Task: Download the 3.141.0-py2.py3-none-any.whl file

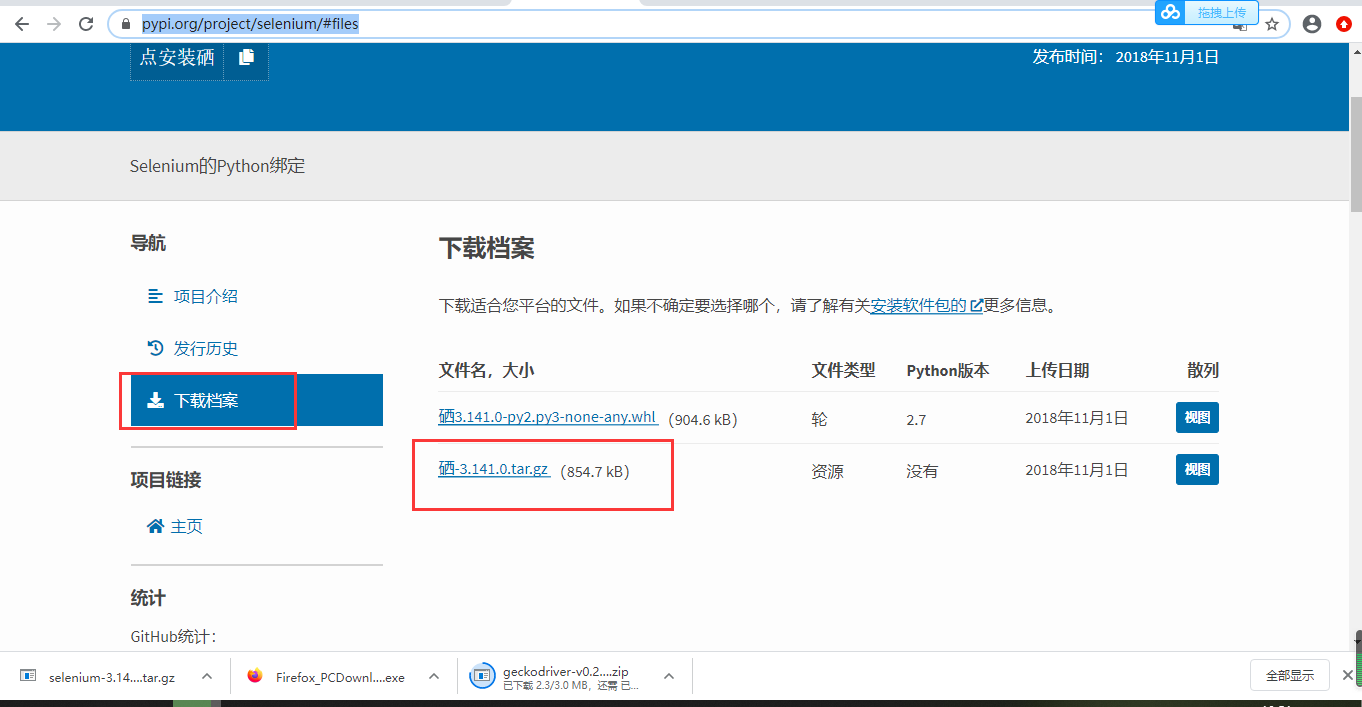Action: (x=548, y=417)
